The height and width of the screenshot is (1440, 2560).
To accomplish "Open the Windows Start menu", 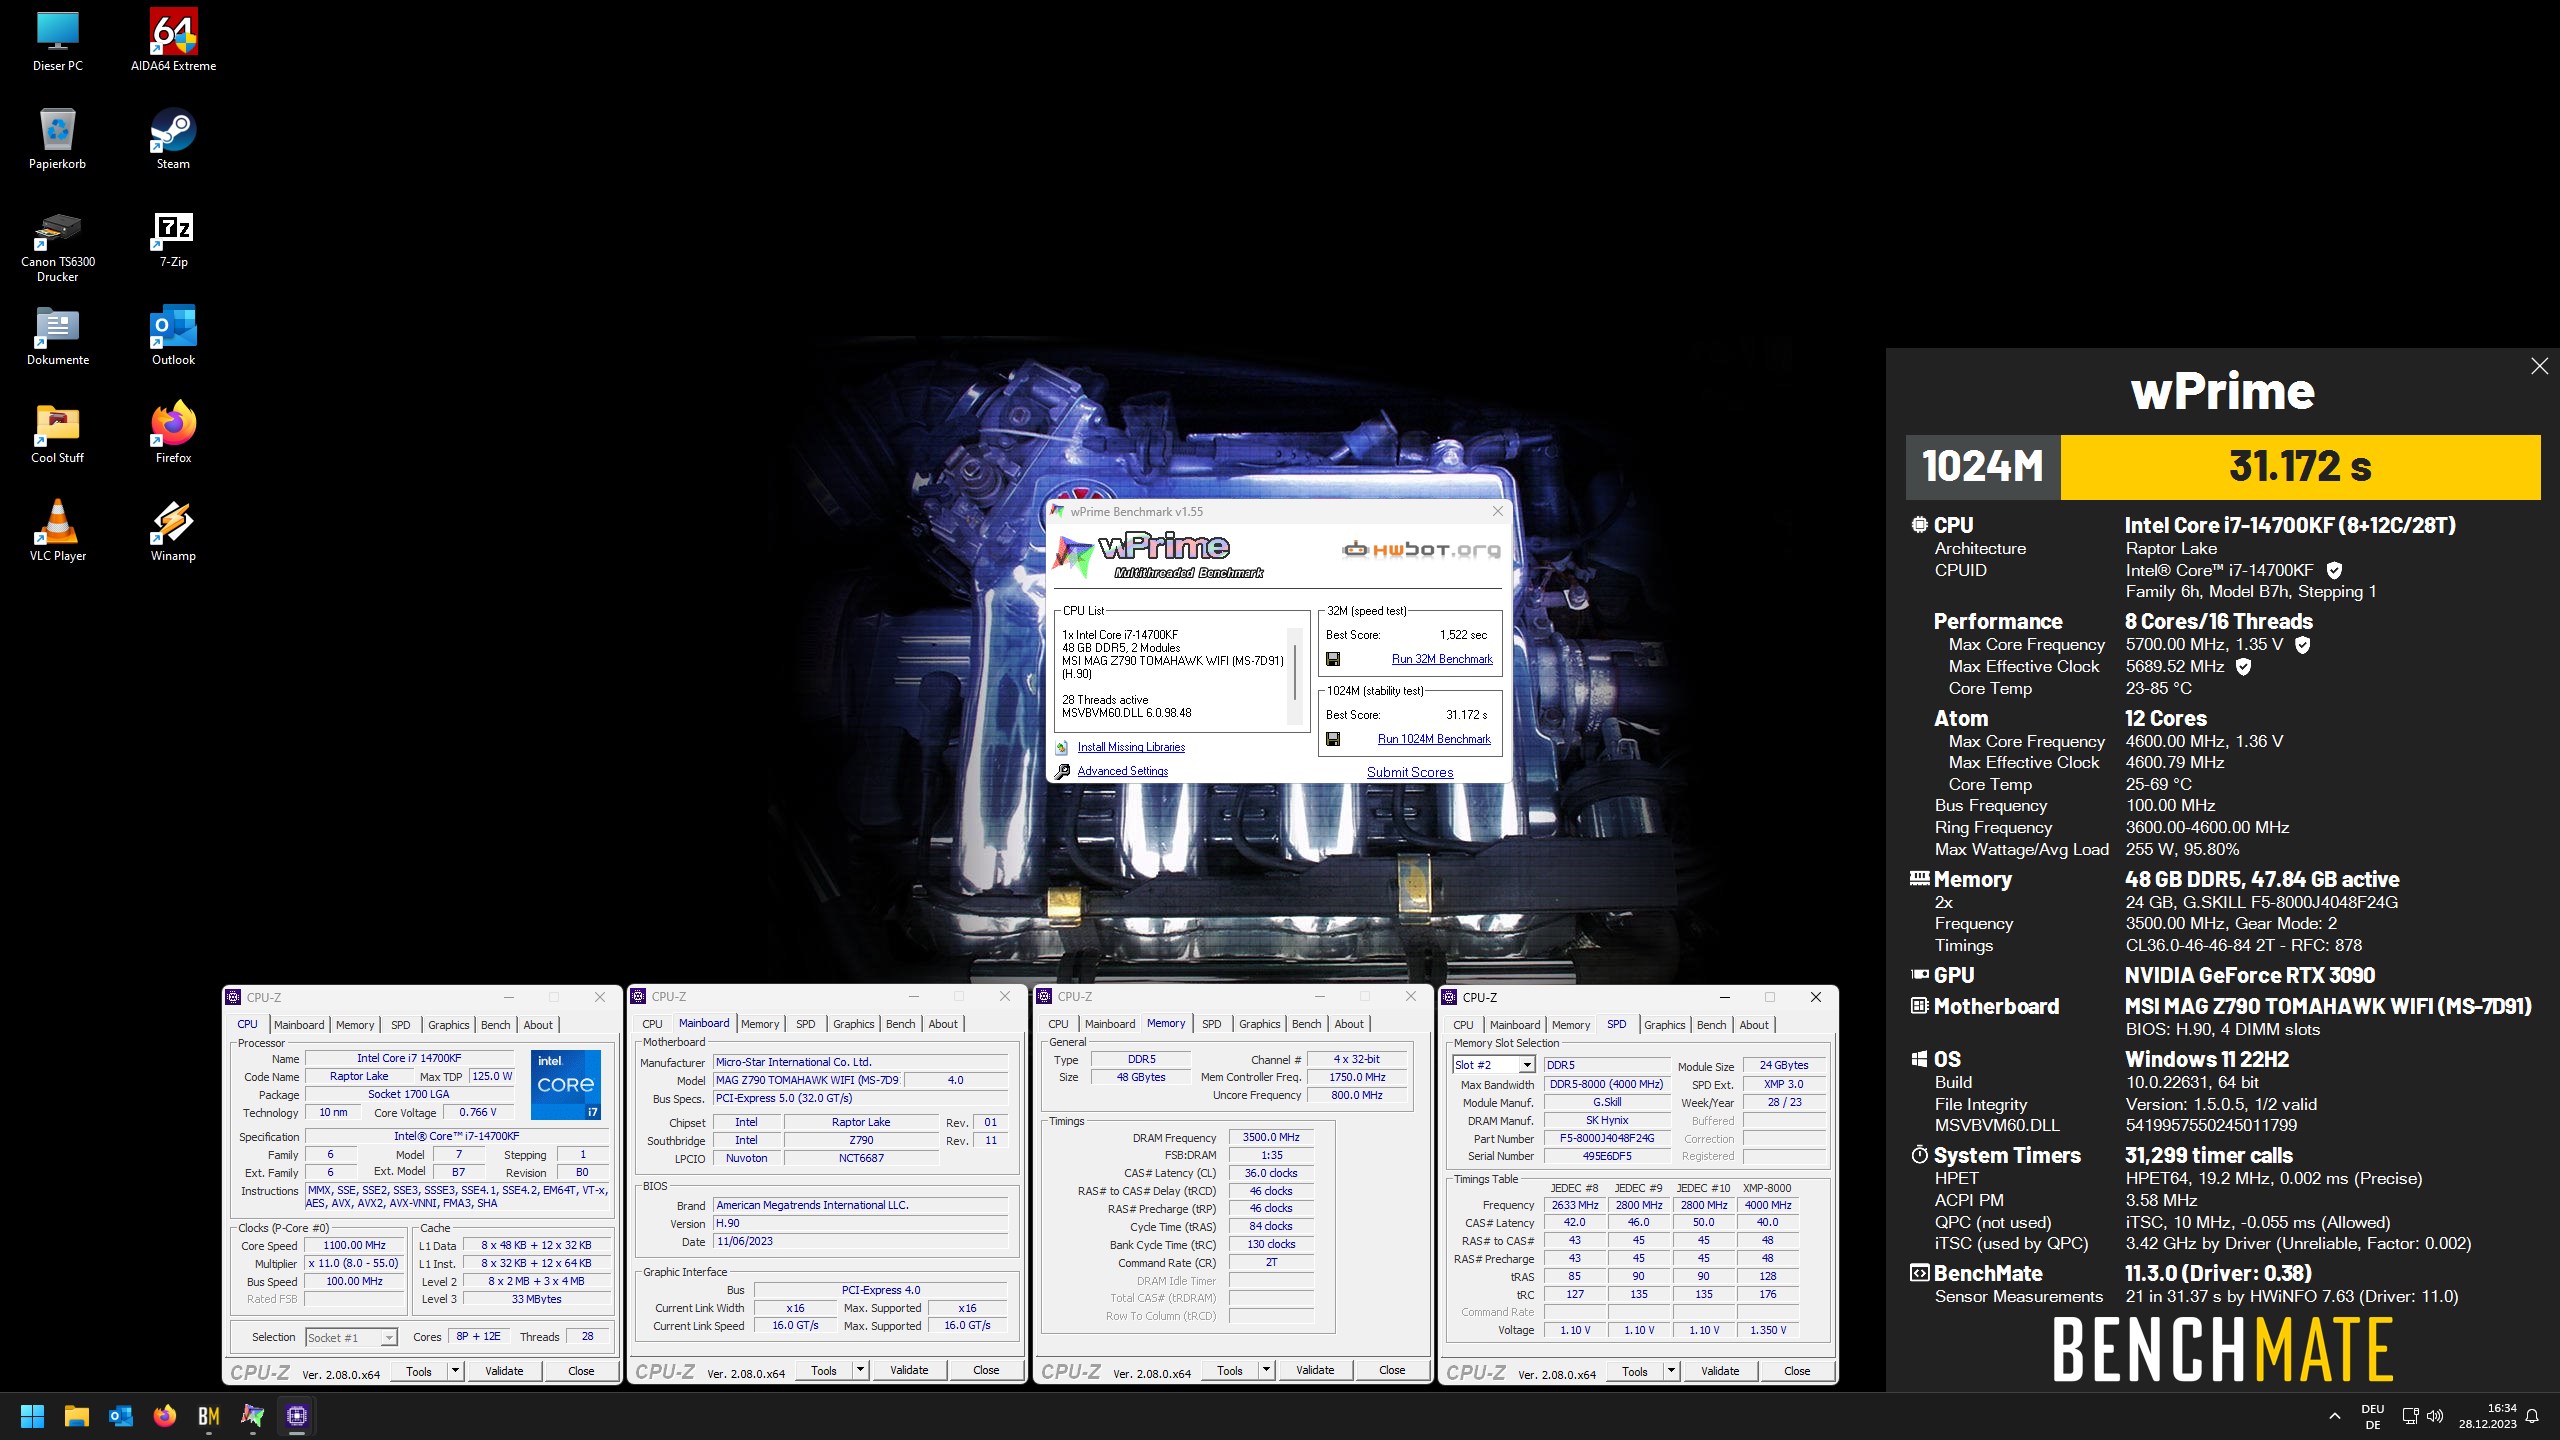I will [x=32, y=1416].
